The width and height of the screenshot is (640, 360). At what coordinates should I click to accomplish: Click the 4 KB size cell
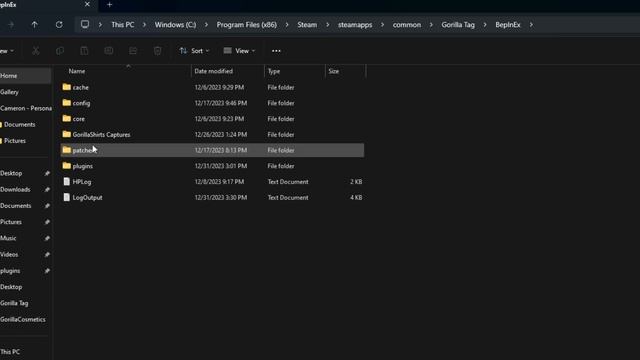tap(356, 198)
